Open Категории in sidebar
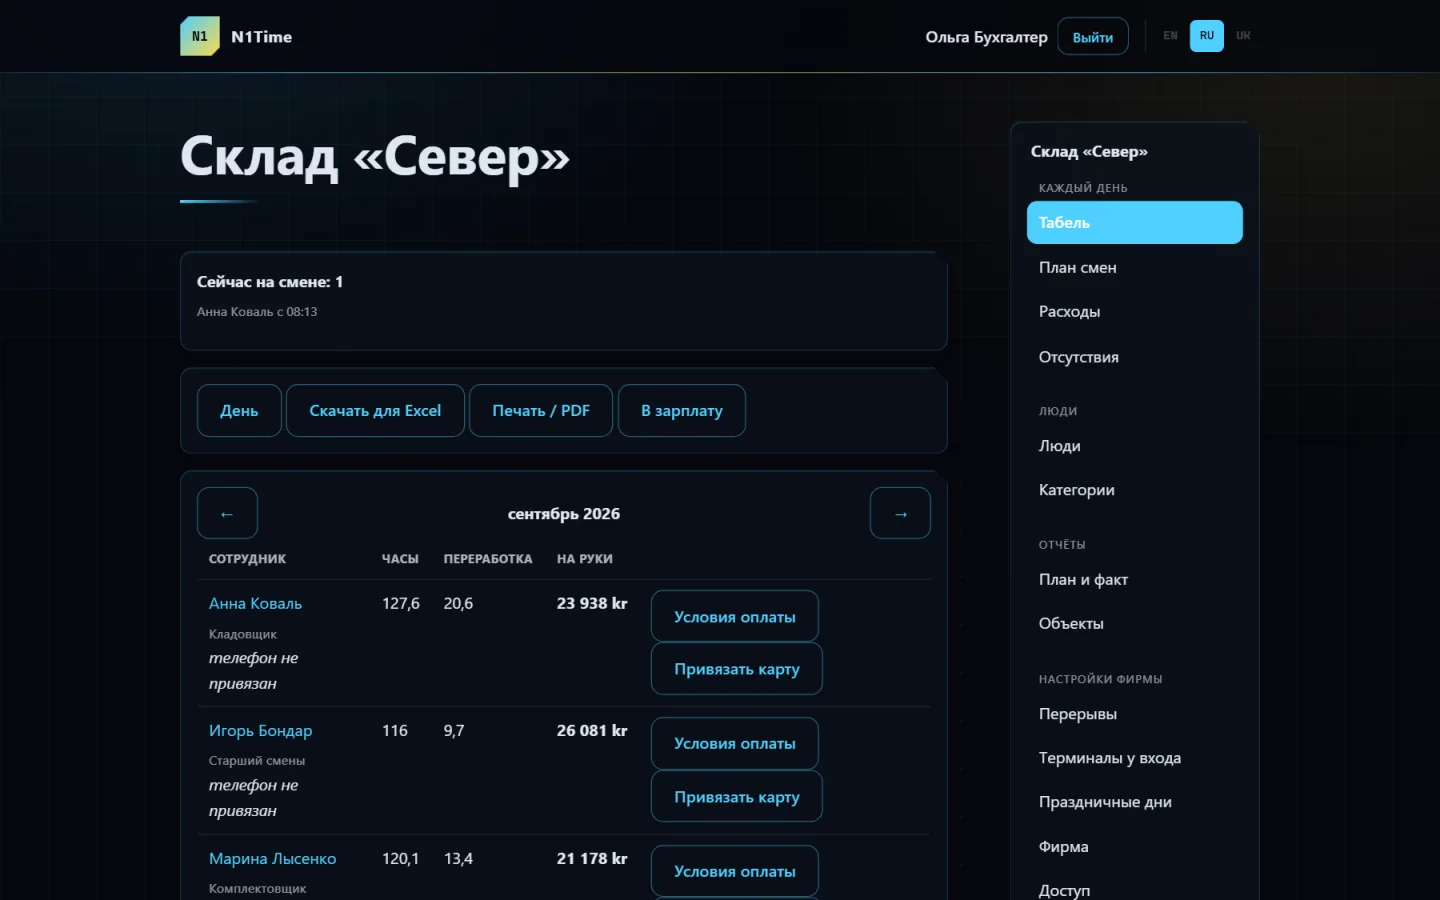This screenshot has width=1440, height=900. (x=1135, y=490)
